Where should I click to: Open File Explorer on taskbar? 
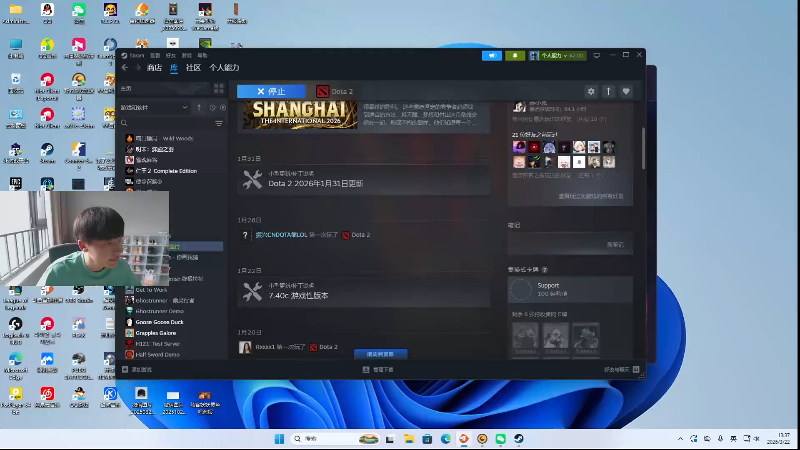tap(409, 439)
